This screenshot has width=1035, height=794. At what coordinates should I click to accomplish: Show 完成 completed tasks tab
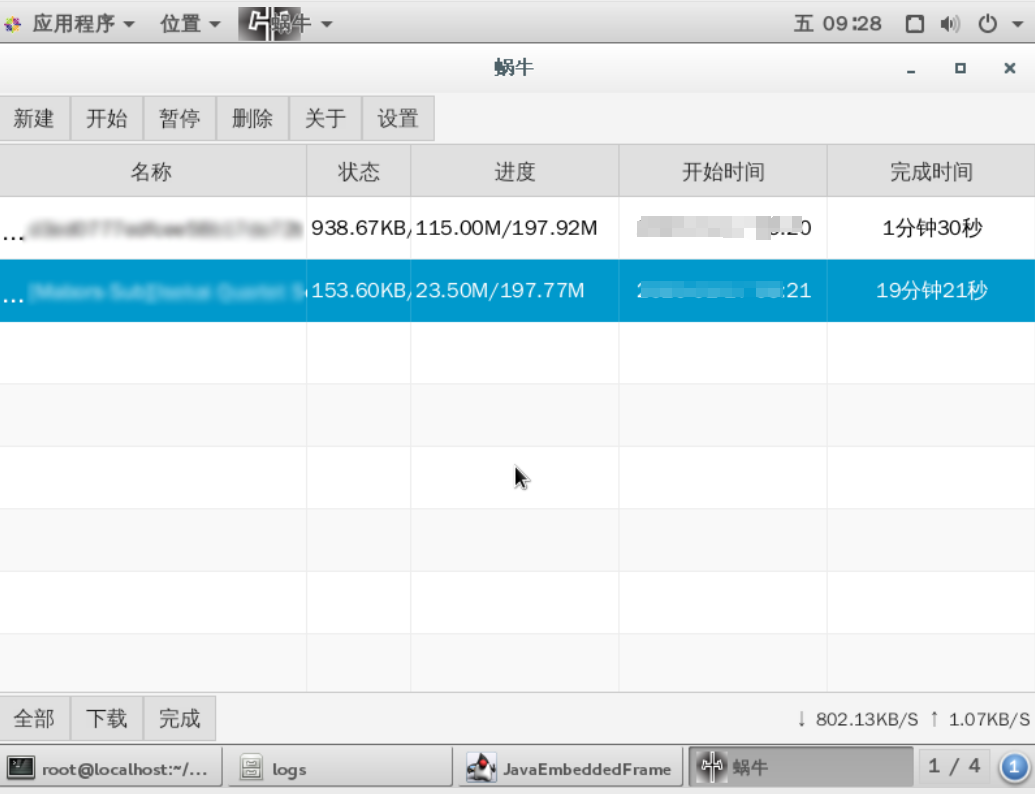click(180, 718)
